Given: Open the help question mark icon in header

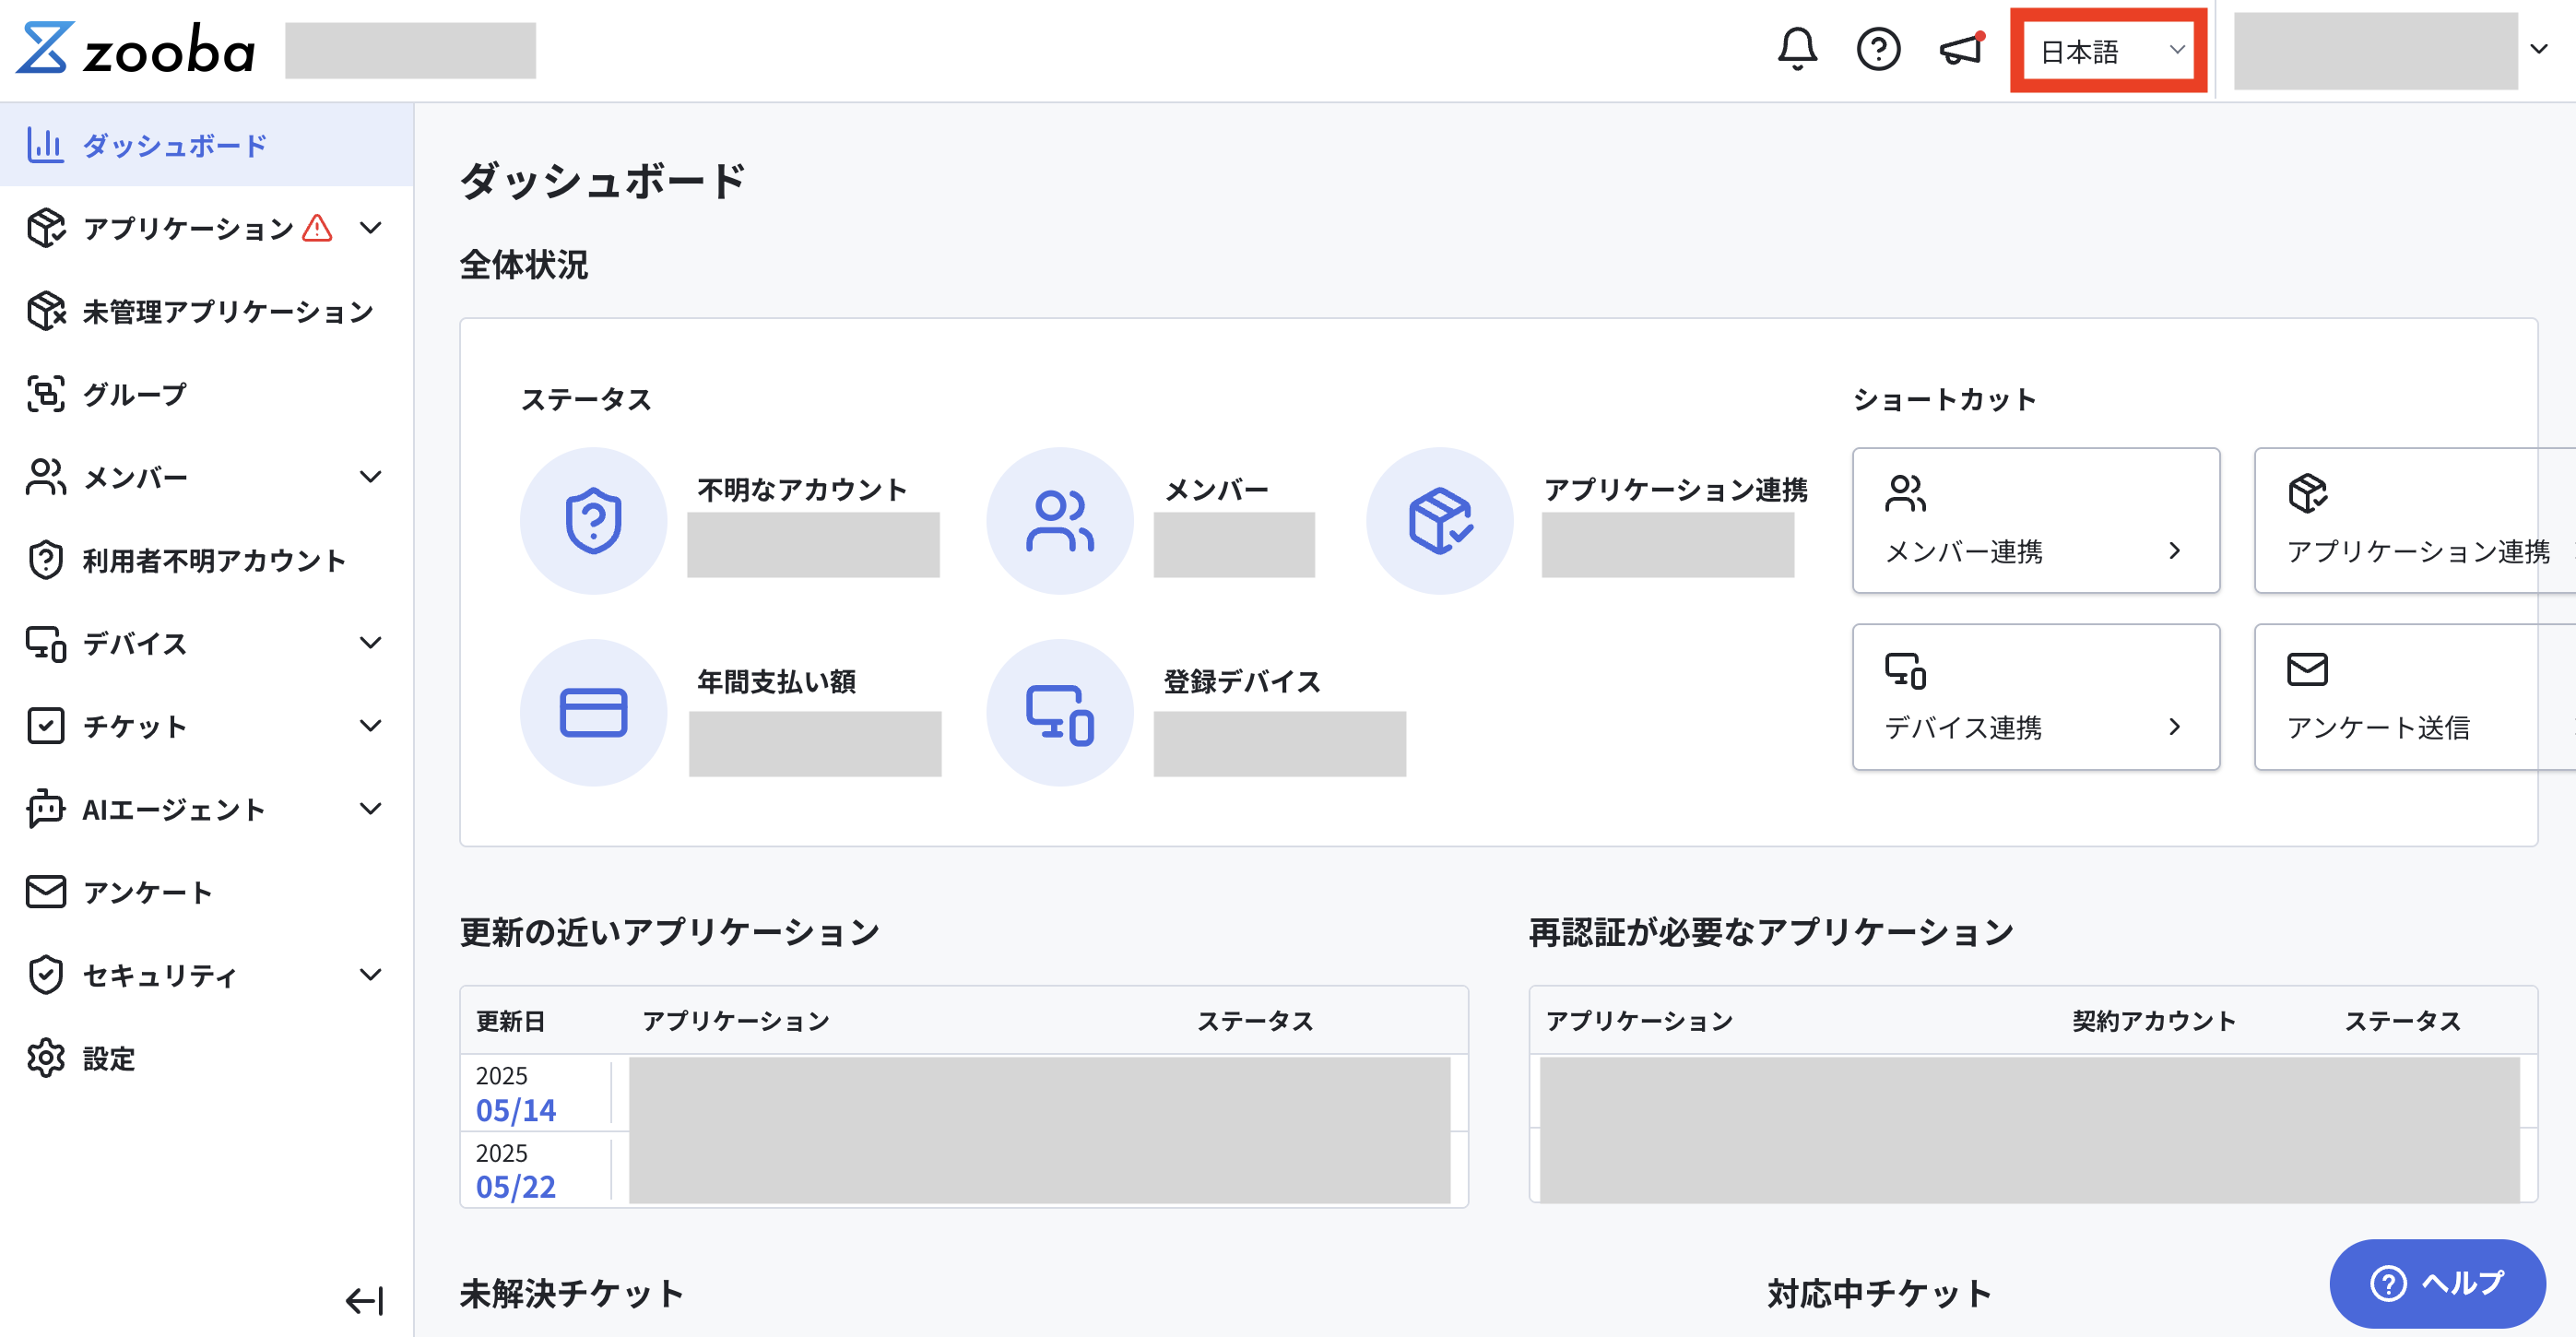Looking at the screenshot, I should click(x=1878, y=49).
